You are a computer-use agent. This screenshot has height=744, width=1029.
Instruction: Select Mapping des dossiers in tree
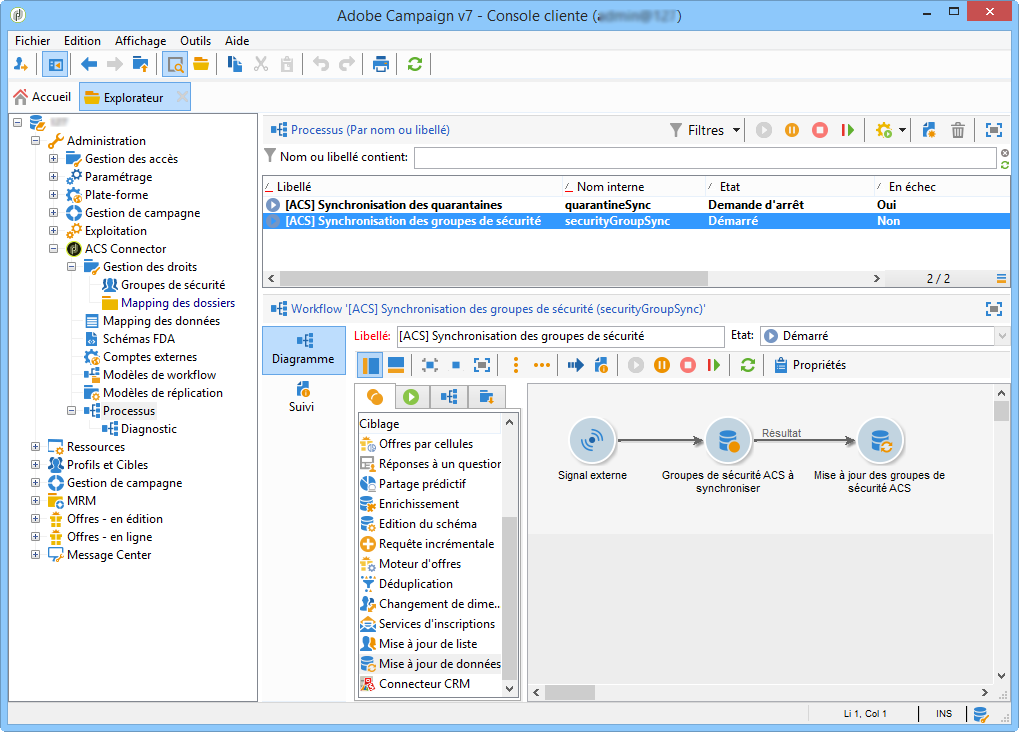178,303
